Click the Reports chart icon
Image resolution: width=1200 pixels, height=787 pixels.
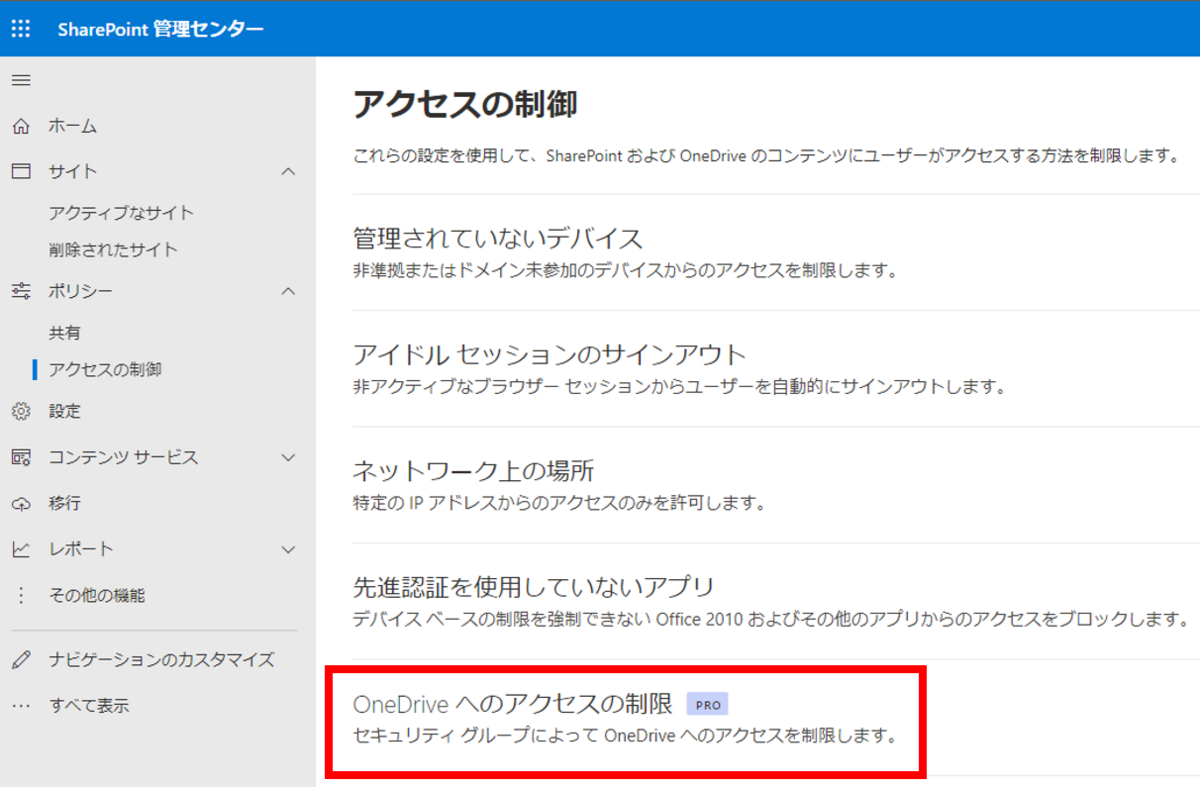(21, 549)
